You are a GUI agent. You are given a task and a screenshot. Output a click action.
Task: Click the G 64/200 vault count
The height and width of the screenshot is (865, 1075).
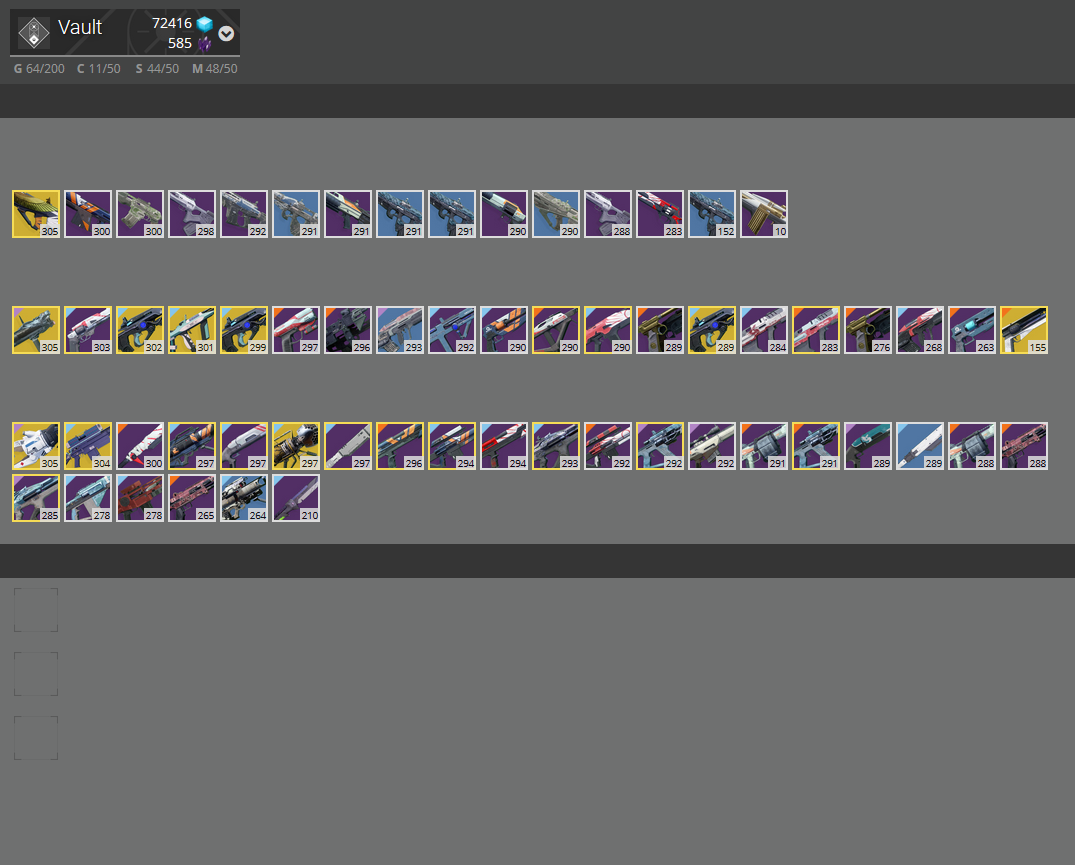(x=39, y=69)
